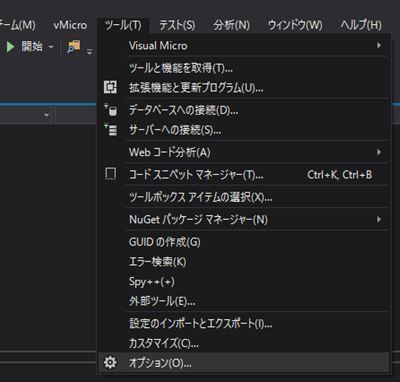Click the extensions and updates icon
This screenshot has width=400, height=382.
110,87
